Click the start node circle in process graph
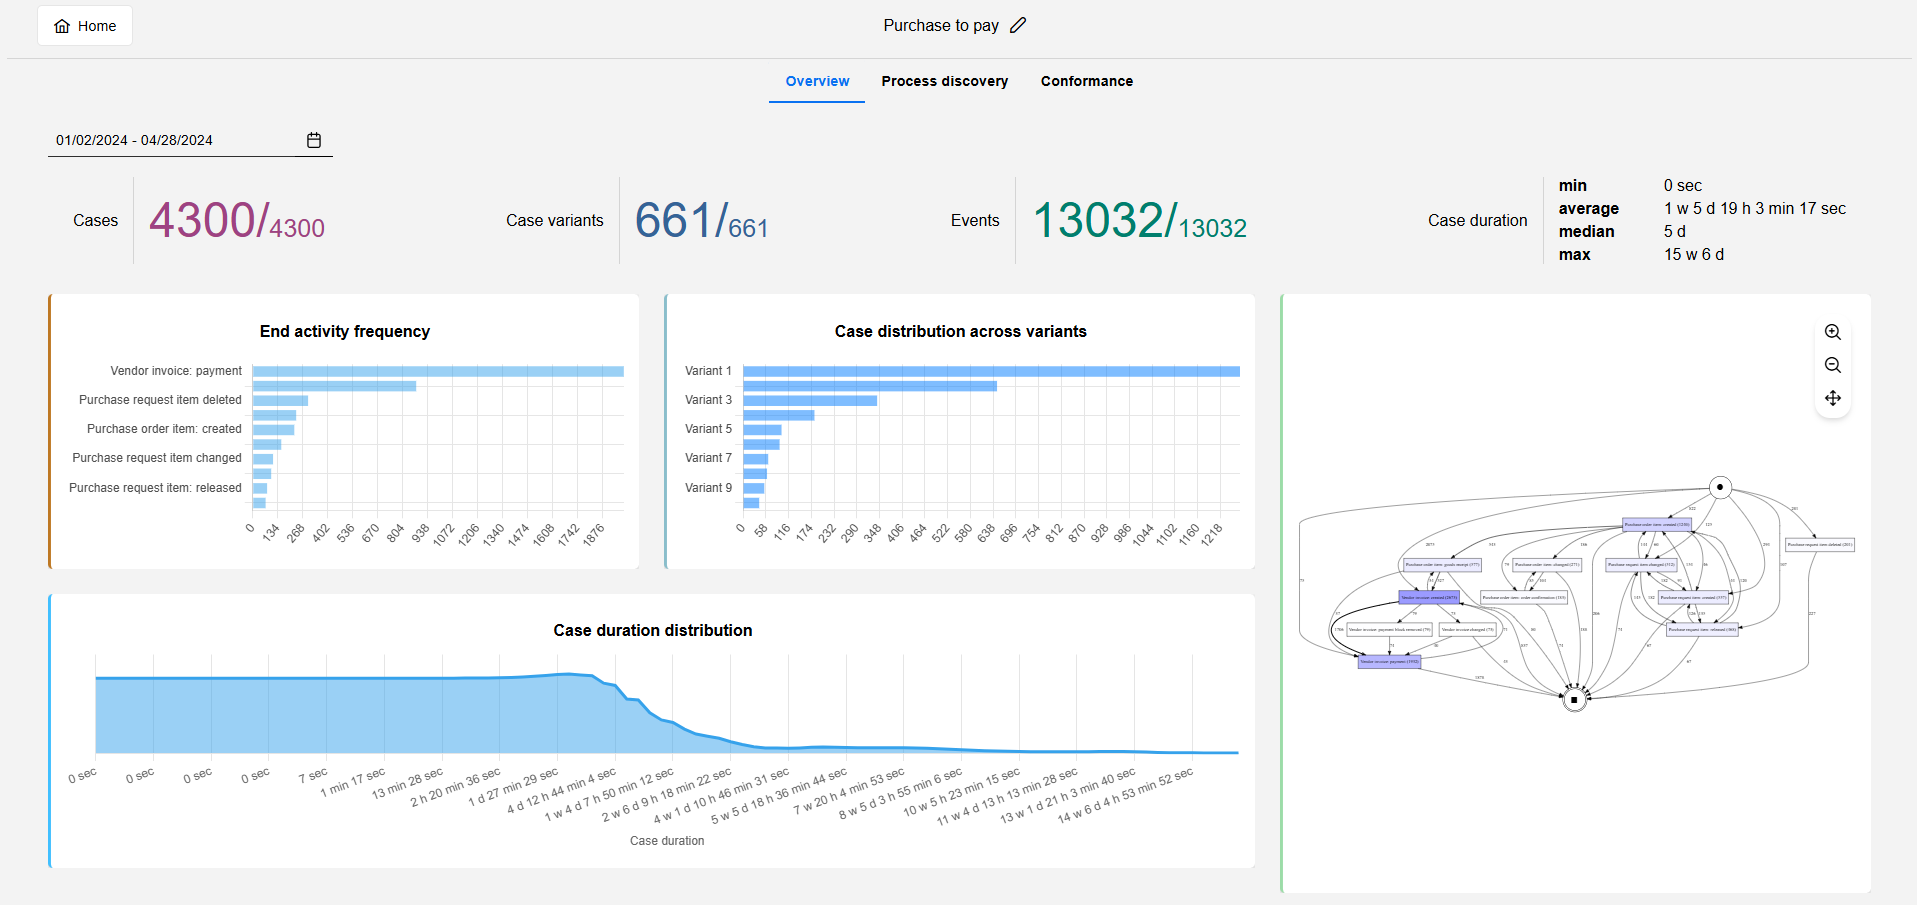The width and height of the screenshot is (1917, 905). (1719, 488)
